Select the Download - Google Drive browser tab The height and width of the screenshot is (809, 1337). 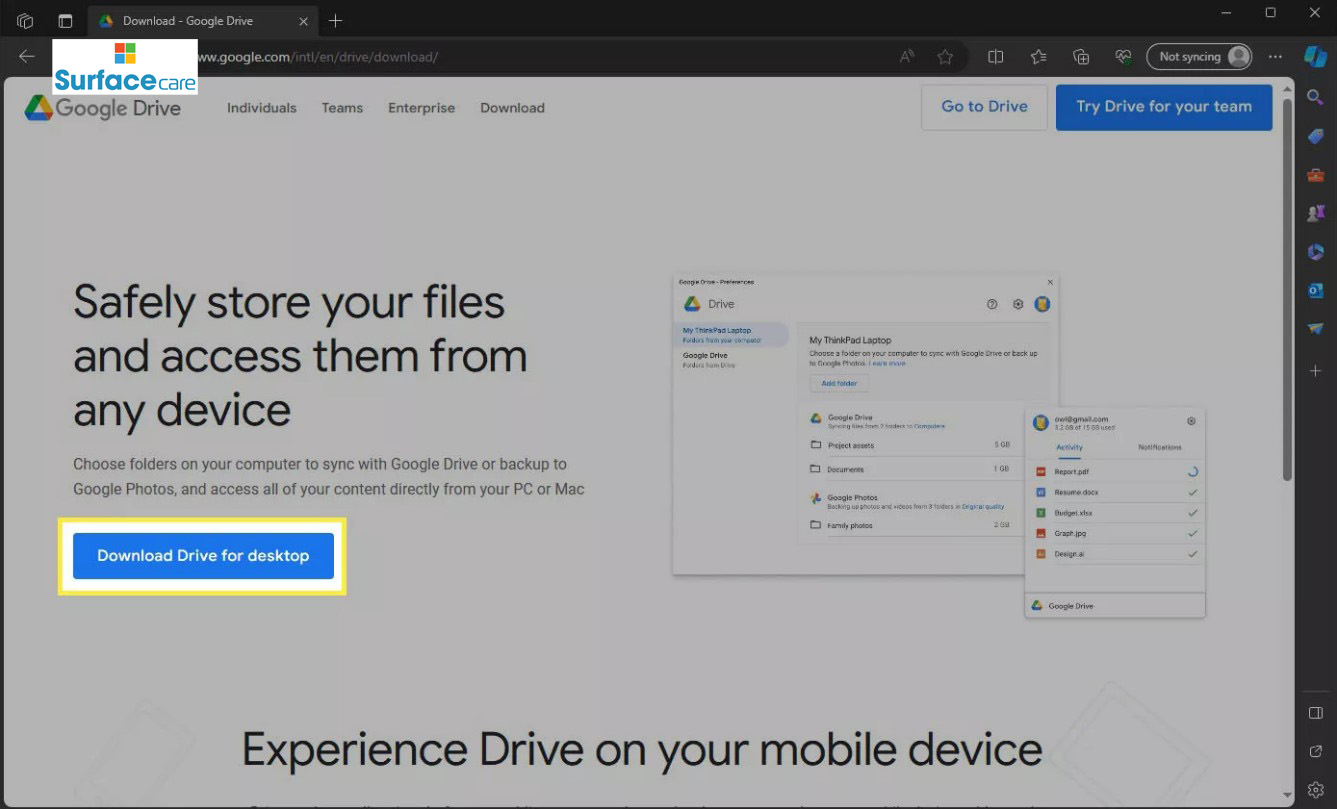point(201,20)
